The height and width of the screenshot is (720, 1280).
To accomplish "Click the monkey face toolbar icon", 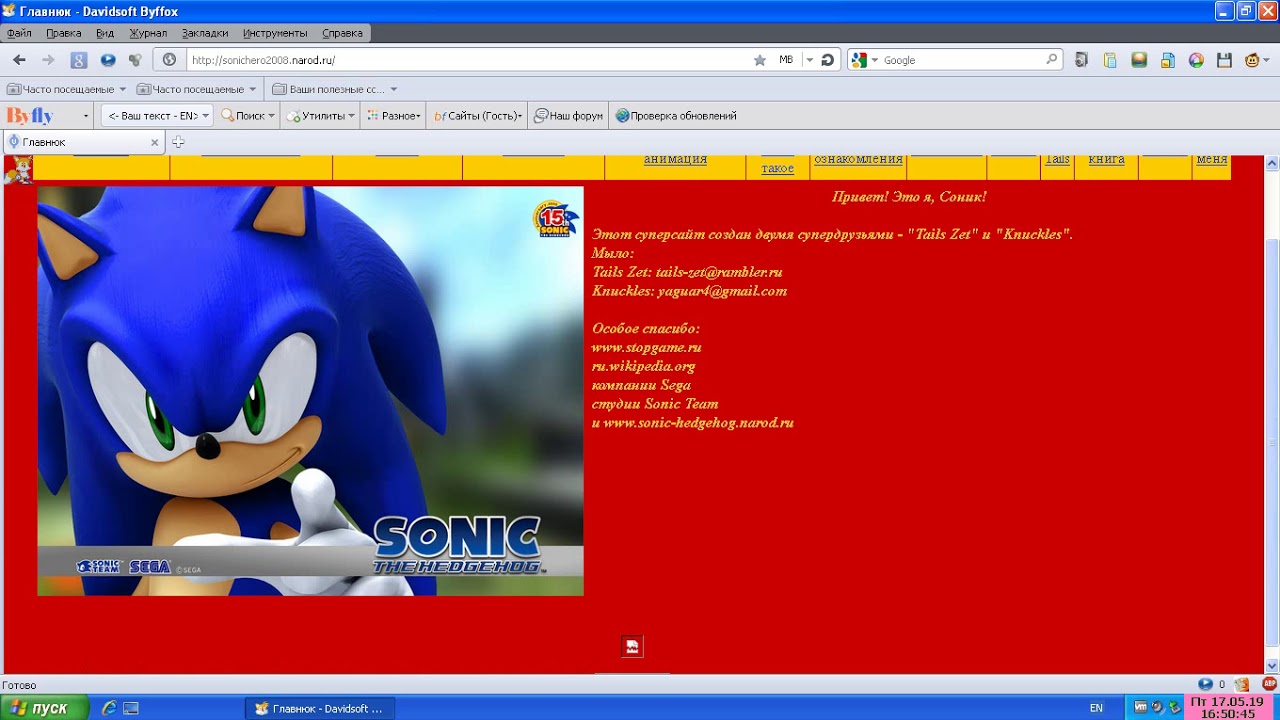I will tap(1253, 60).
